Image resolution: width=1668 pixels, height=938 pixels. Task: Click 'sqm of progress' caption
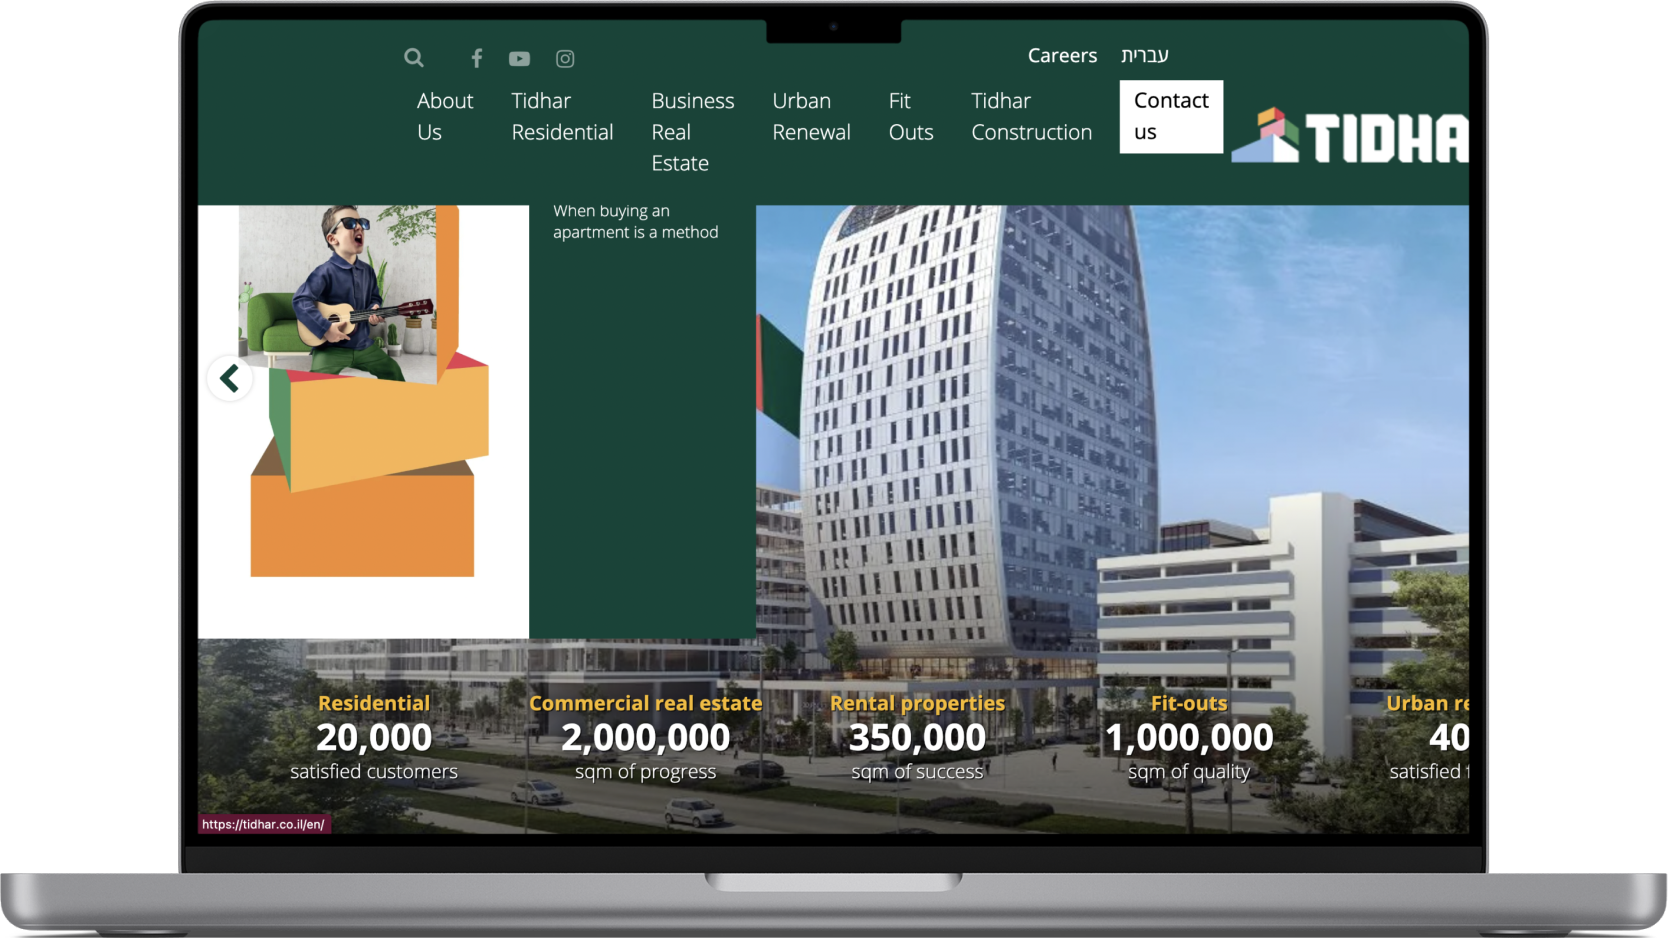pyautogui.click(x=646, y=772)
